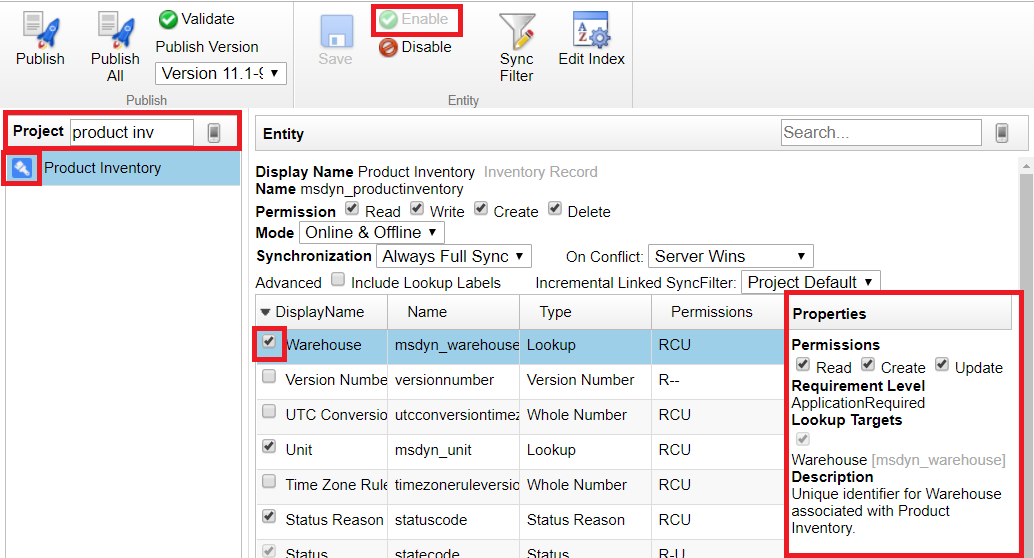Open the Edit Index tool
The height and width of the screenshot is (558, 1034).
[x=591, y=31]
